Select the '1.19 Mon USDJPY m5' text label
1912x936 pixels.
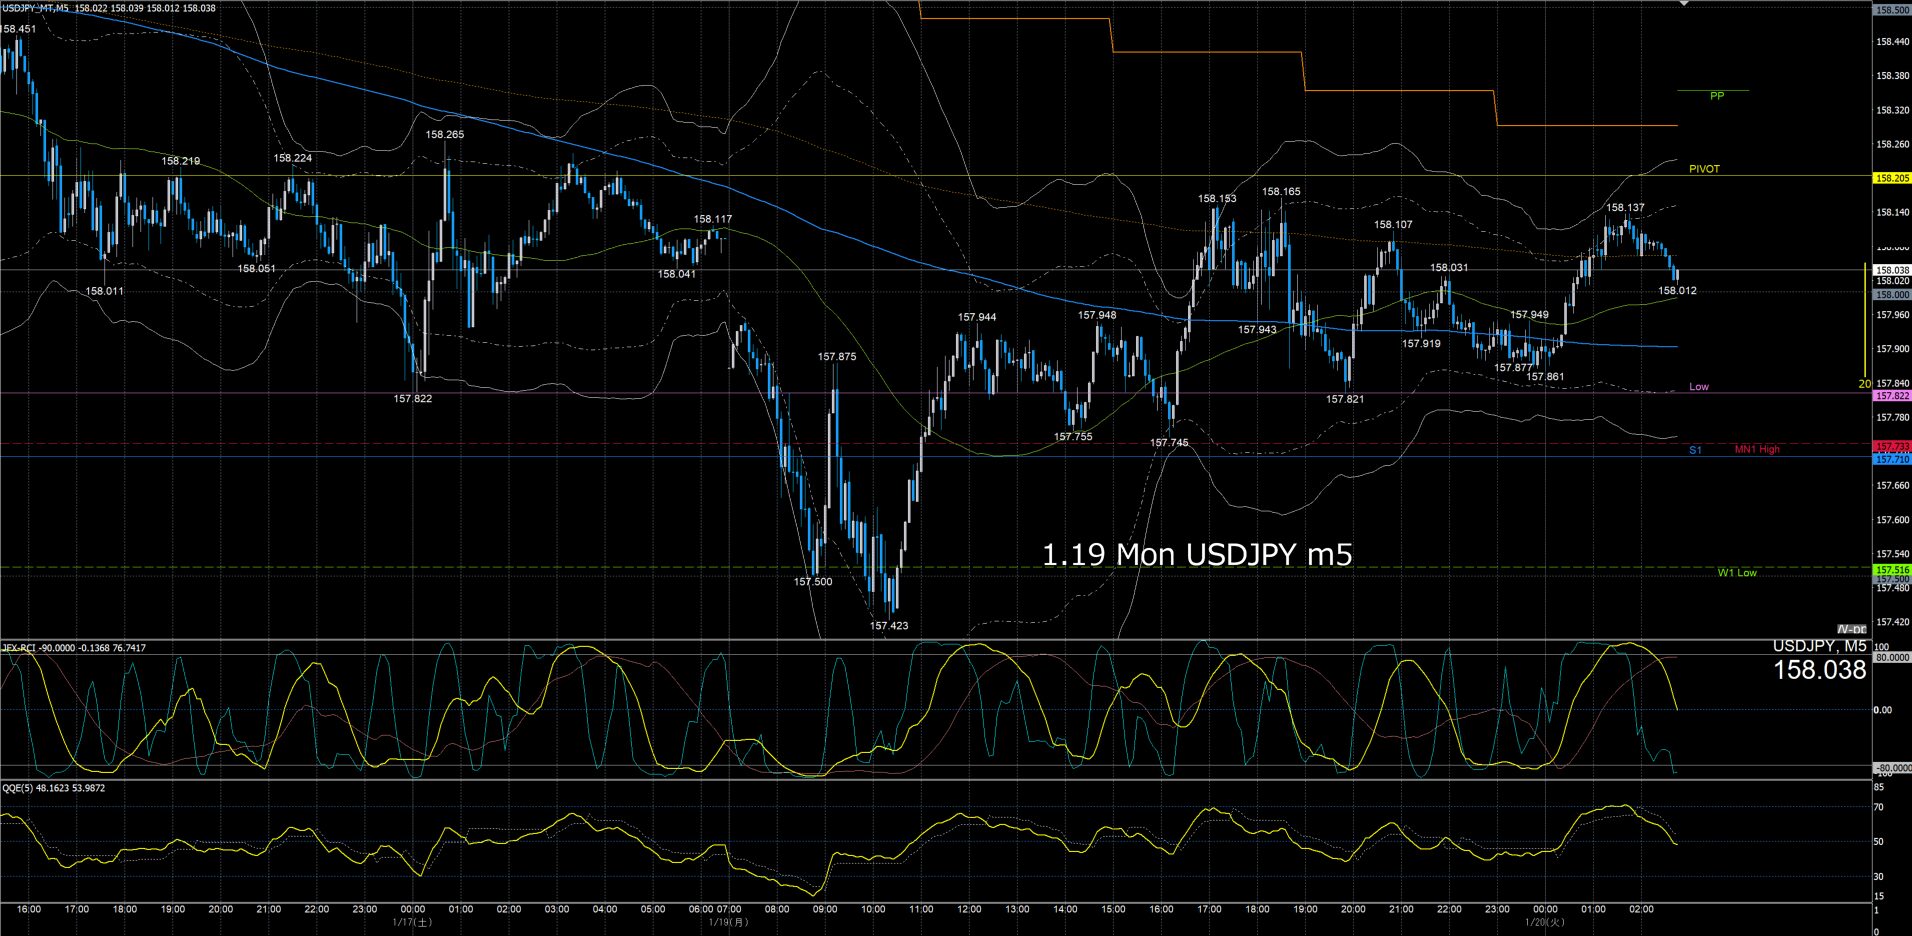[1196, 554]
